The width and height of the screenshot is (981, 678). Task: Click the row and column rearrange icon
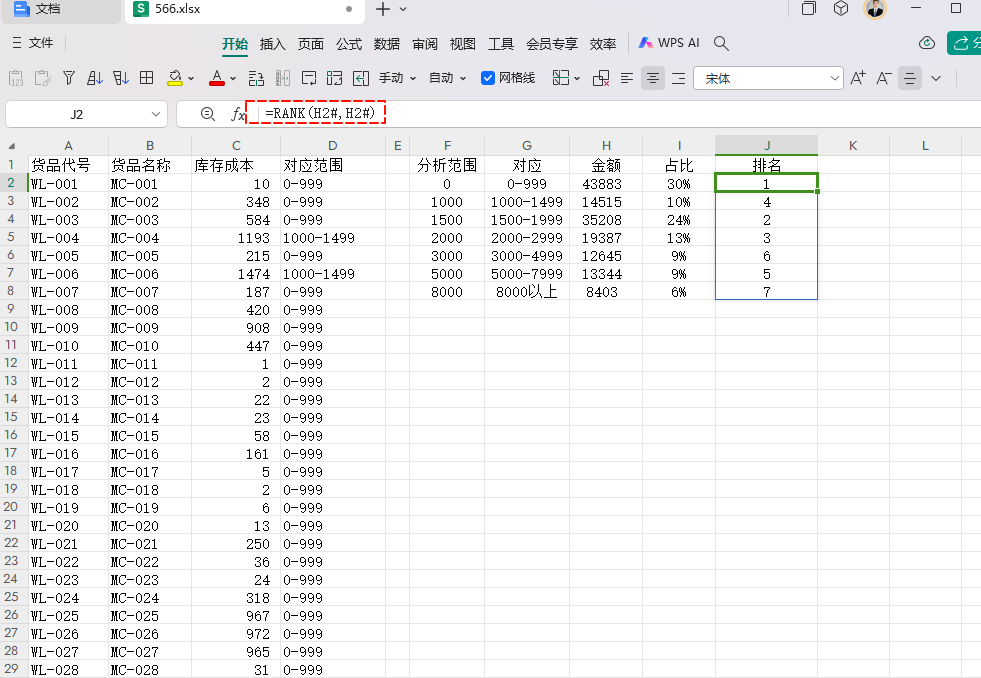[256, 78]
